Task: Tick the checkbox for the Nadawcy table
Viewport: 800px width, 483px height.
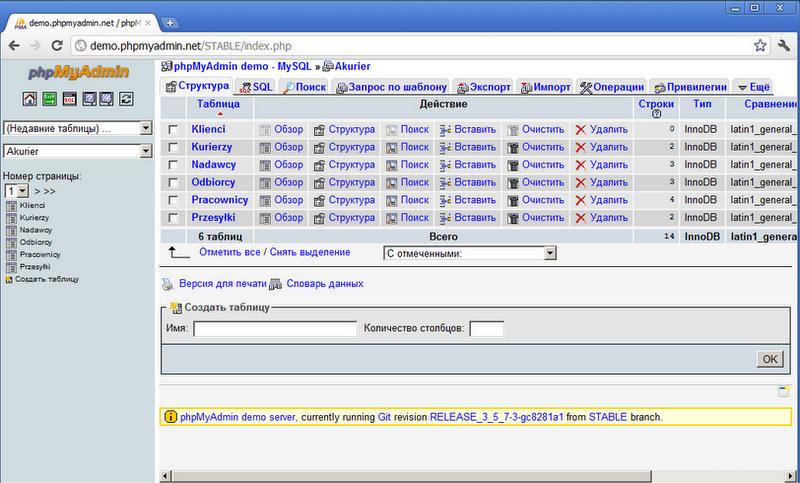Action: tap(173, 165)
